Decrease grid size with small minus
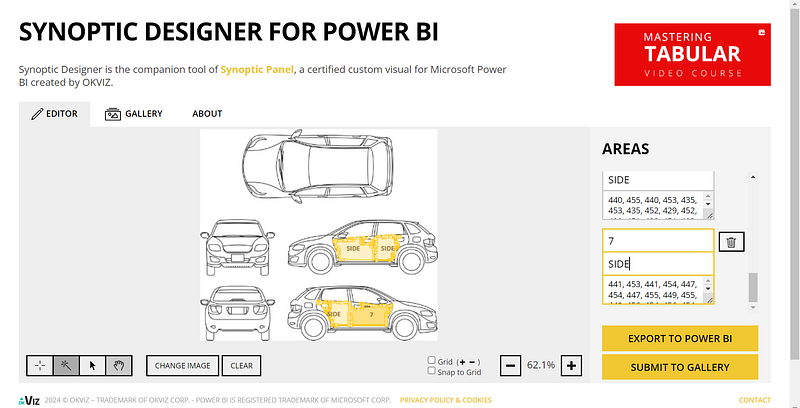 [472, 362]
